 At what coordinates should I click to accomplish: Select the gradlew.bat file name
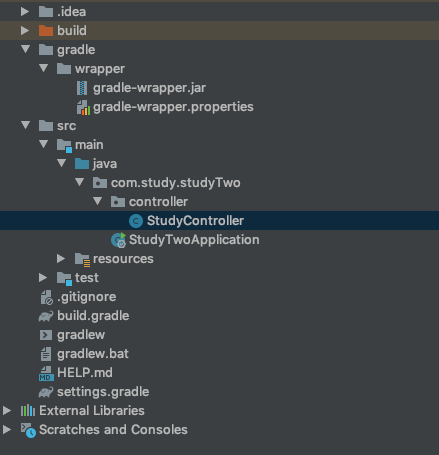(x=93, y=354)
